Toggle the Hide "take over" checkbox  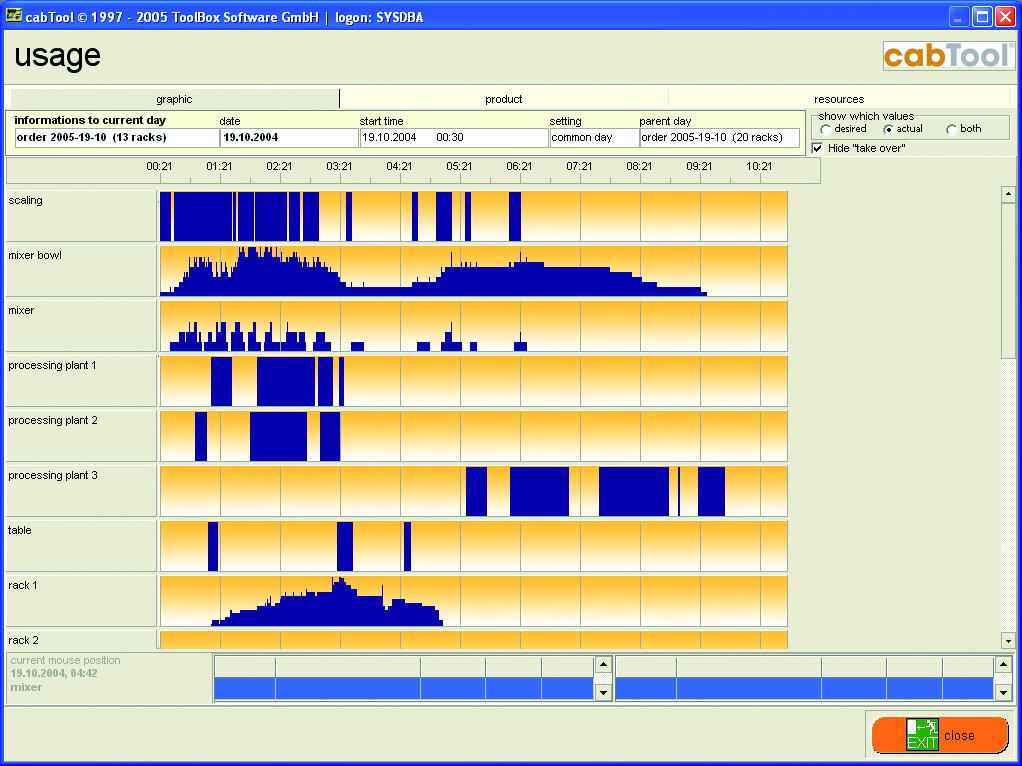click(817, 148)
